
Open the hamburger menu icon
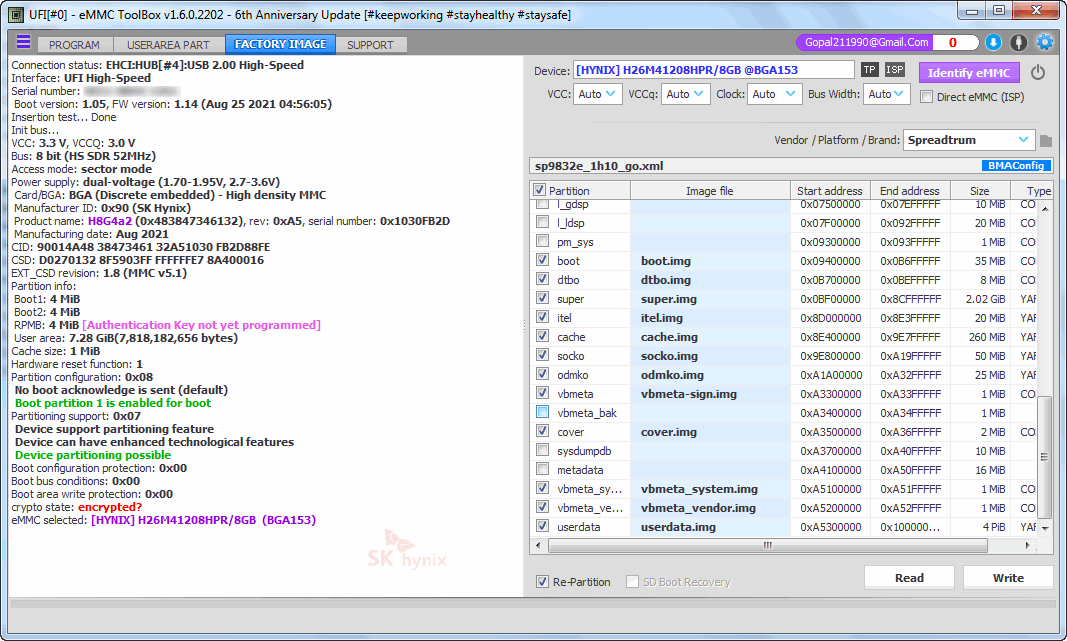[23, 42]
